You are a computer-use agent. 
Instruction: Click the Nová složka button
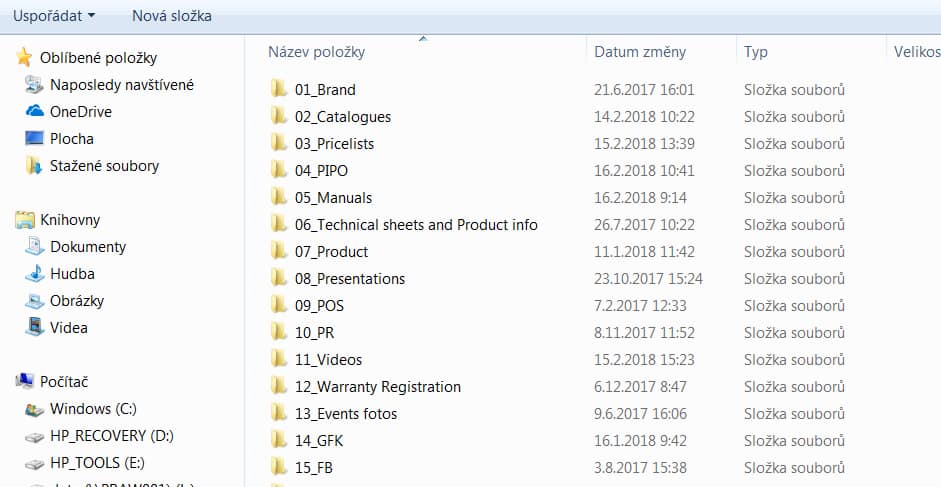[x=171, y=16]
